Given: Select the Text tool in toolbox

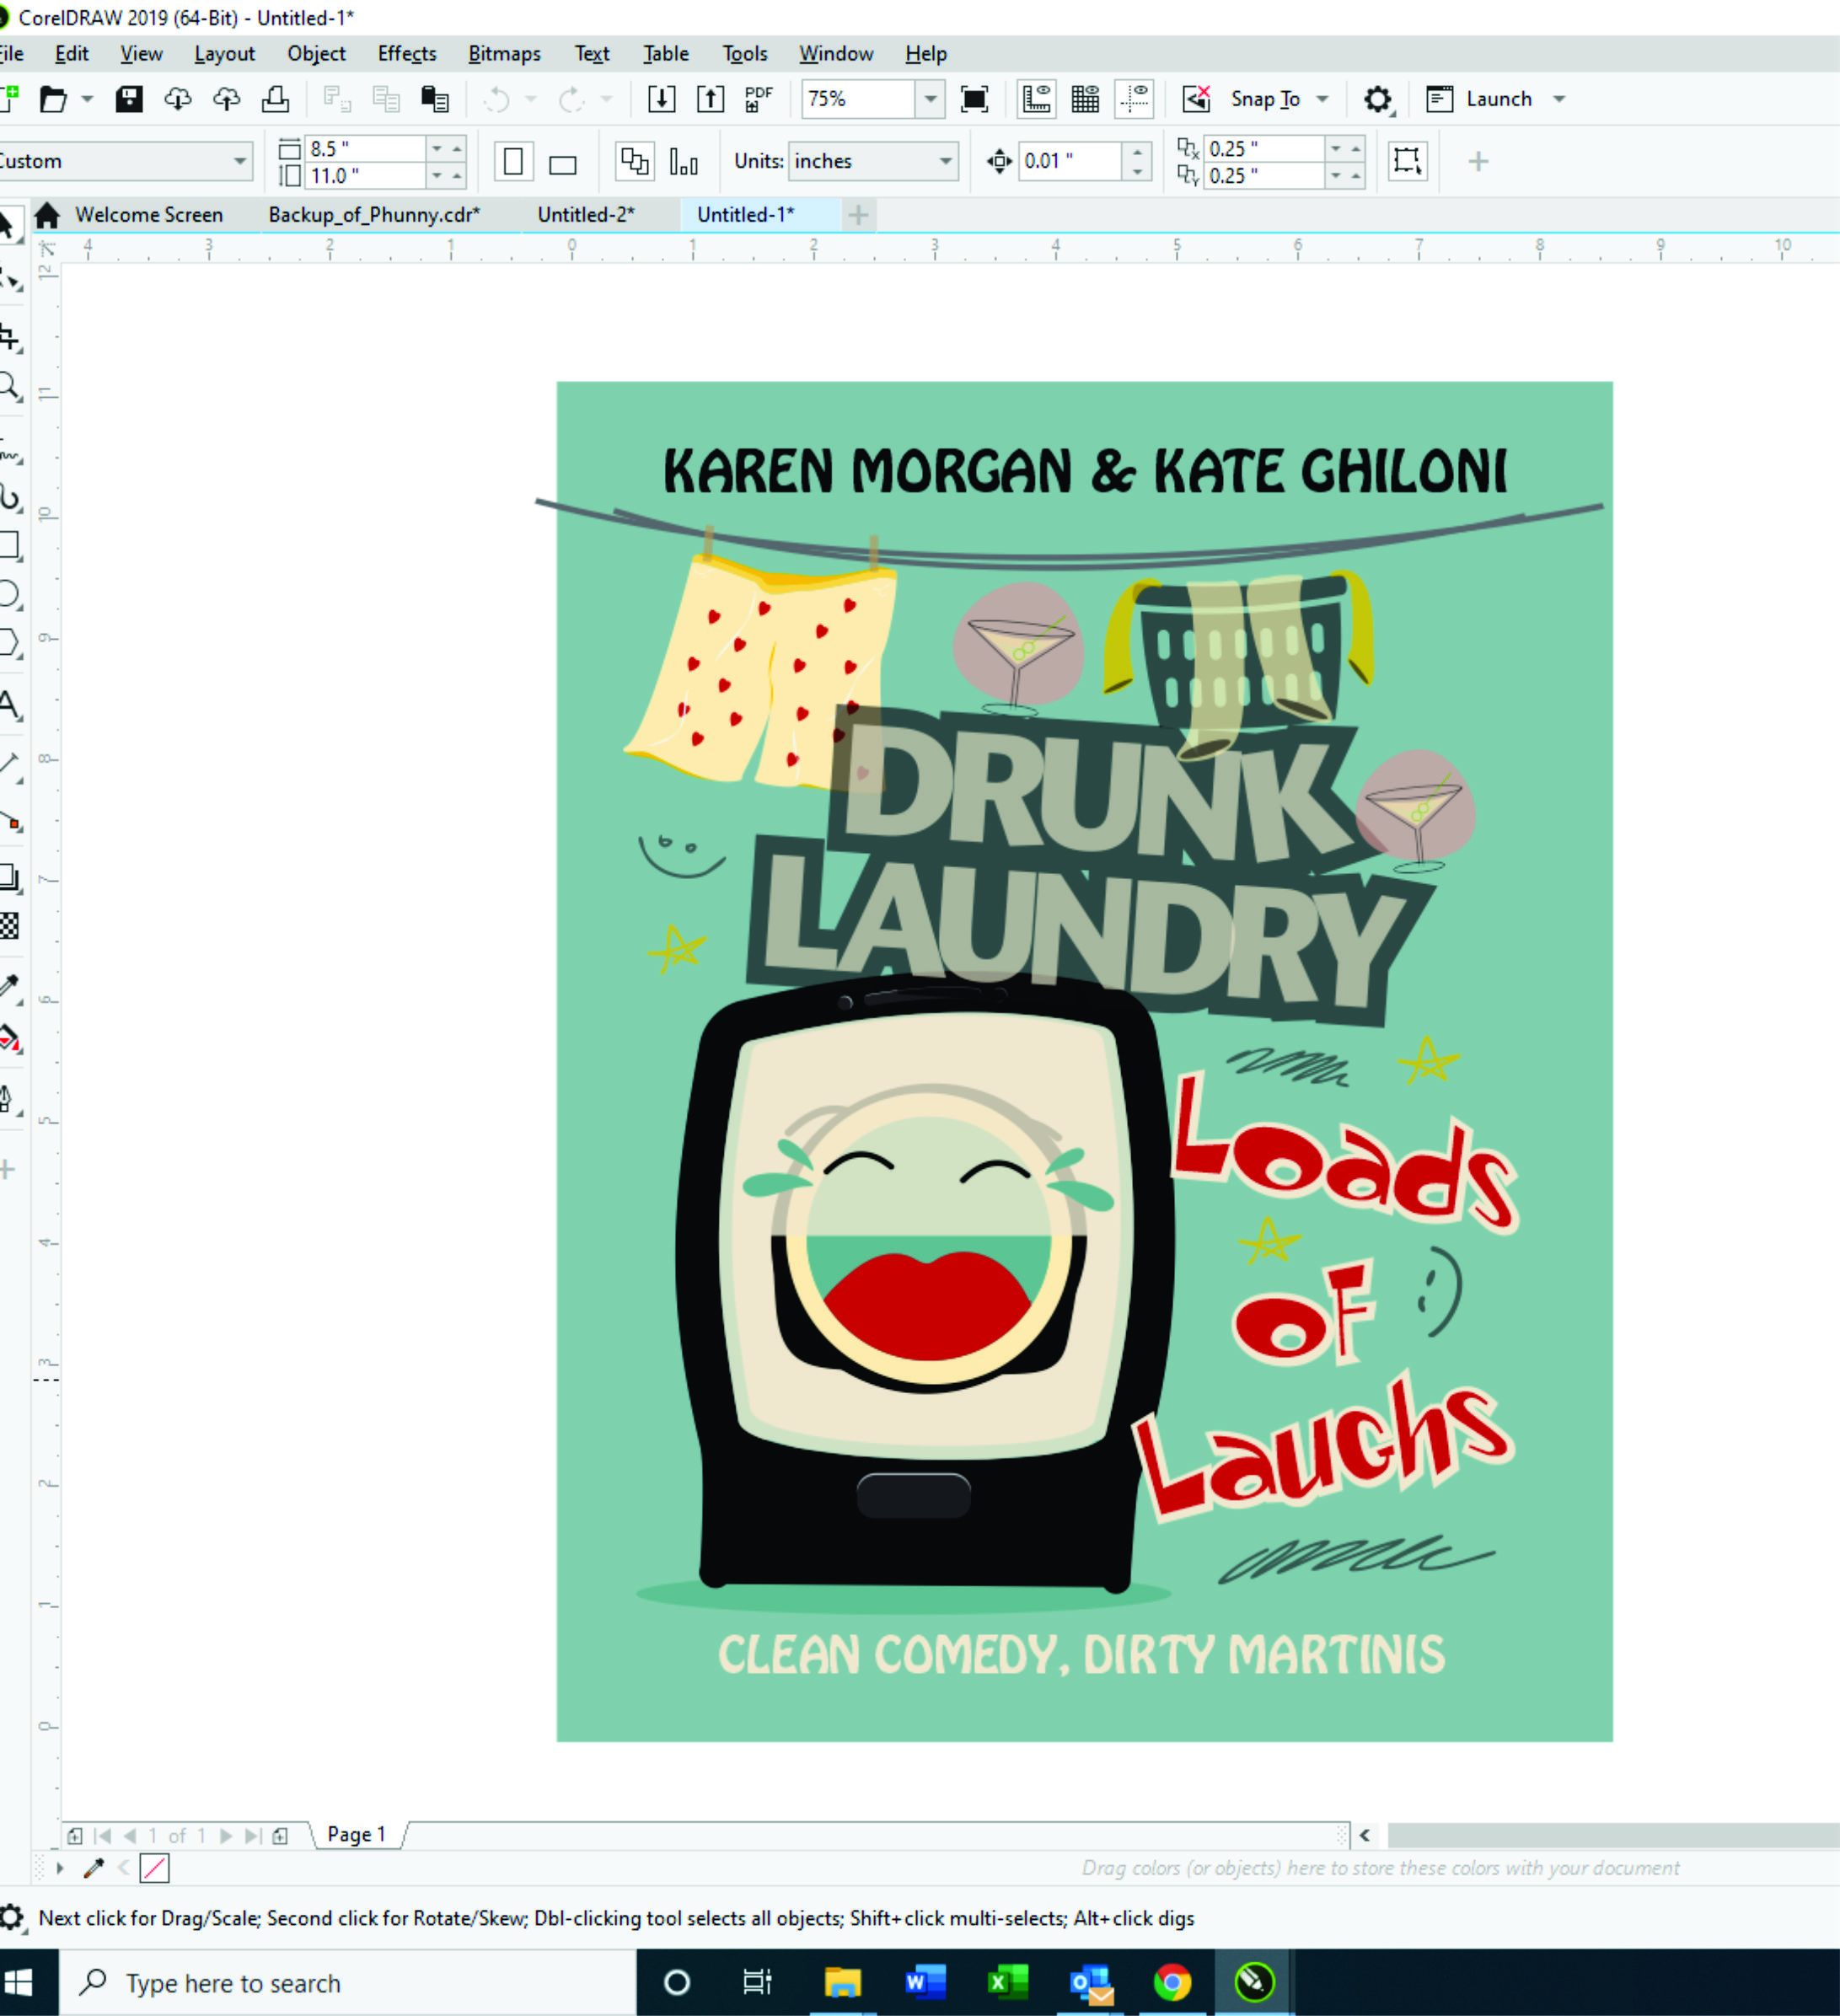Looking at the screenshot, I should pyautogui.click(x=10, y=705).
